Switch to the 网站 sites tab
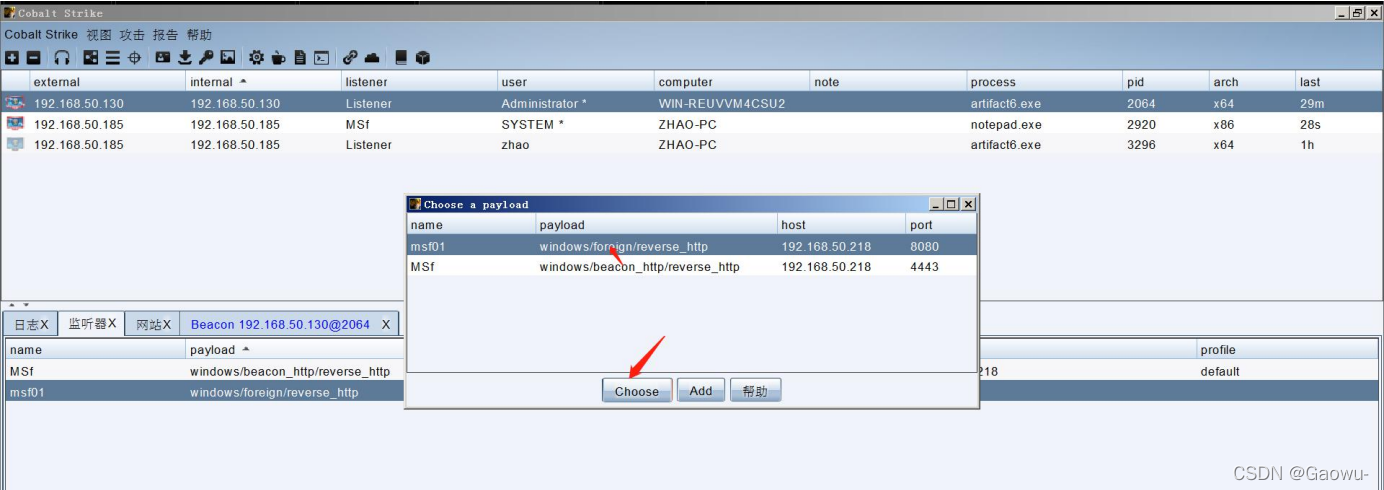This screenshot has width=1384, height=490. coord(152,324)
